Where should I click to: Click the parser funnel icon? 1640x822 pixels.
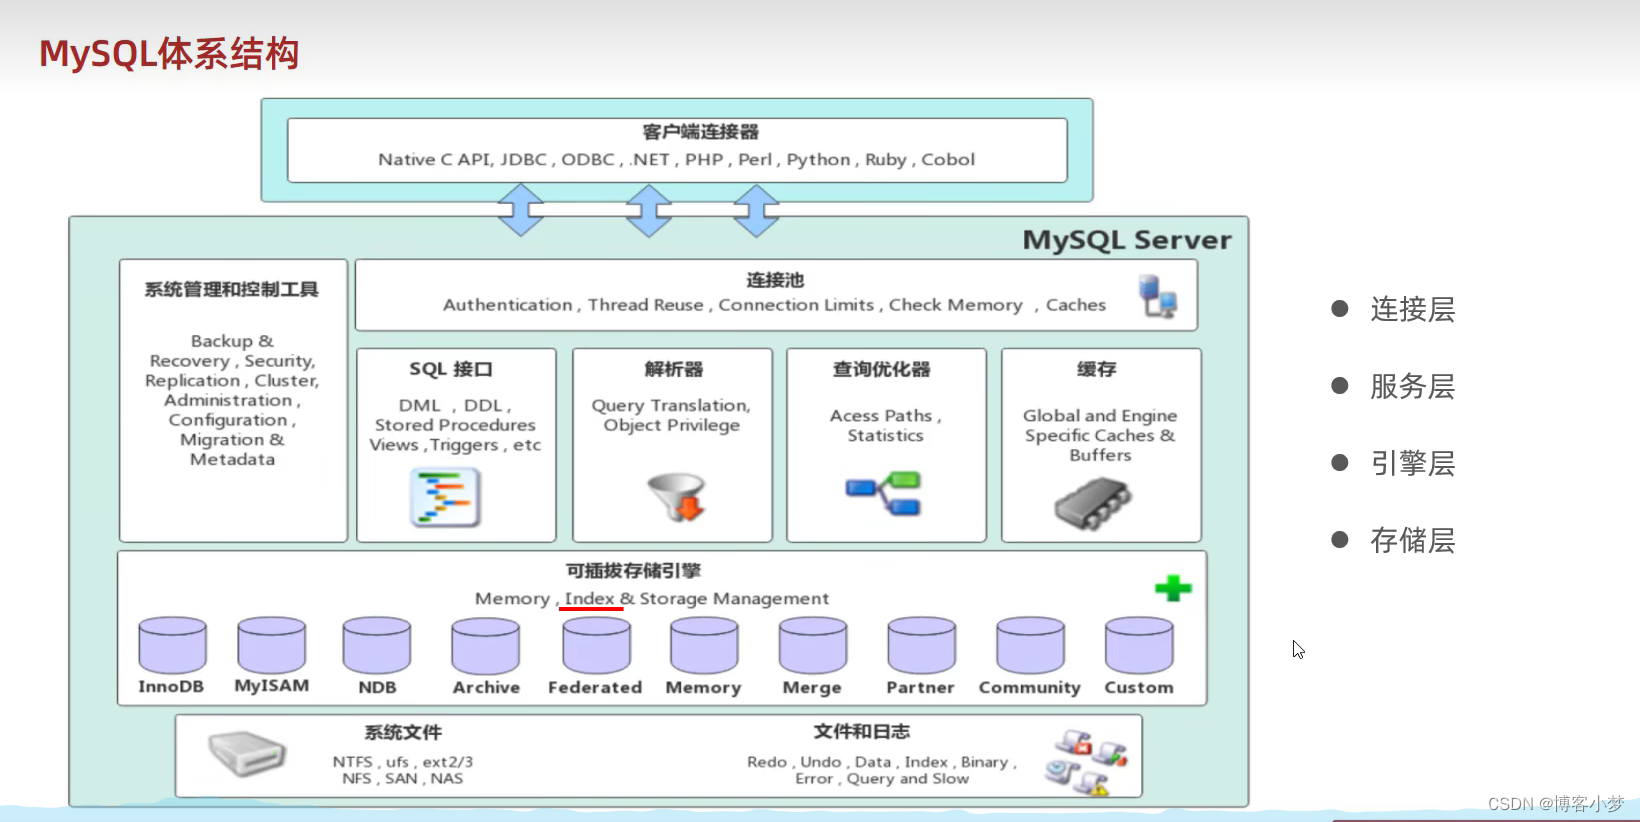pyautogui.click(x=678, y=497)
